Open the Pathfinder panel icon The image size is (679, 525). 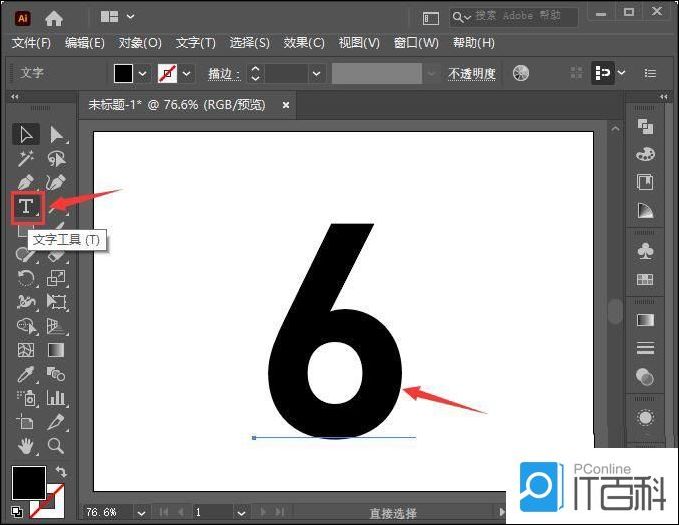645,126
